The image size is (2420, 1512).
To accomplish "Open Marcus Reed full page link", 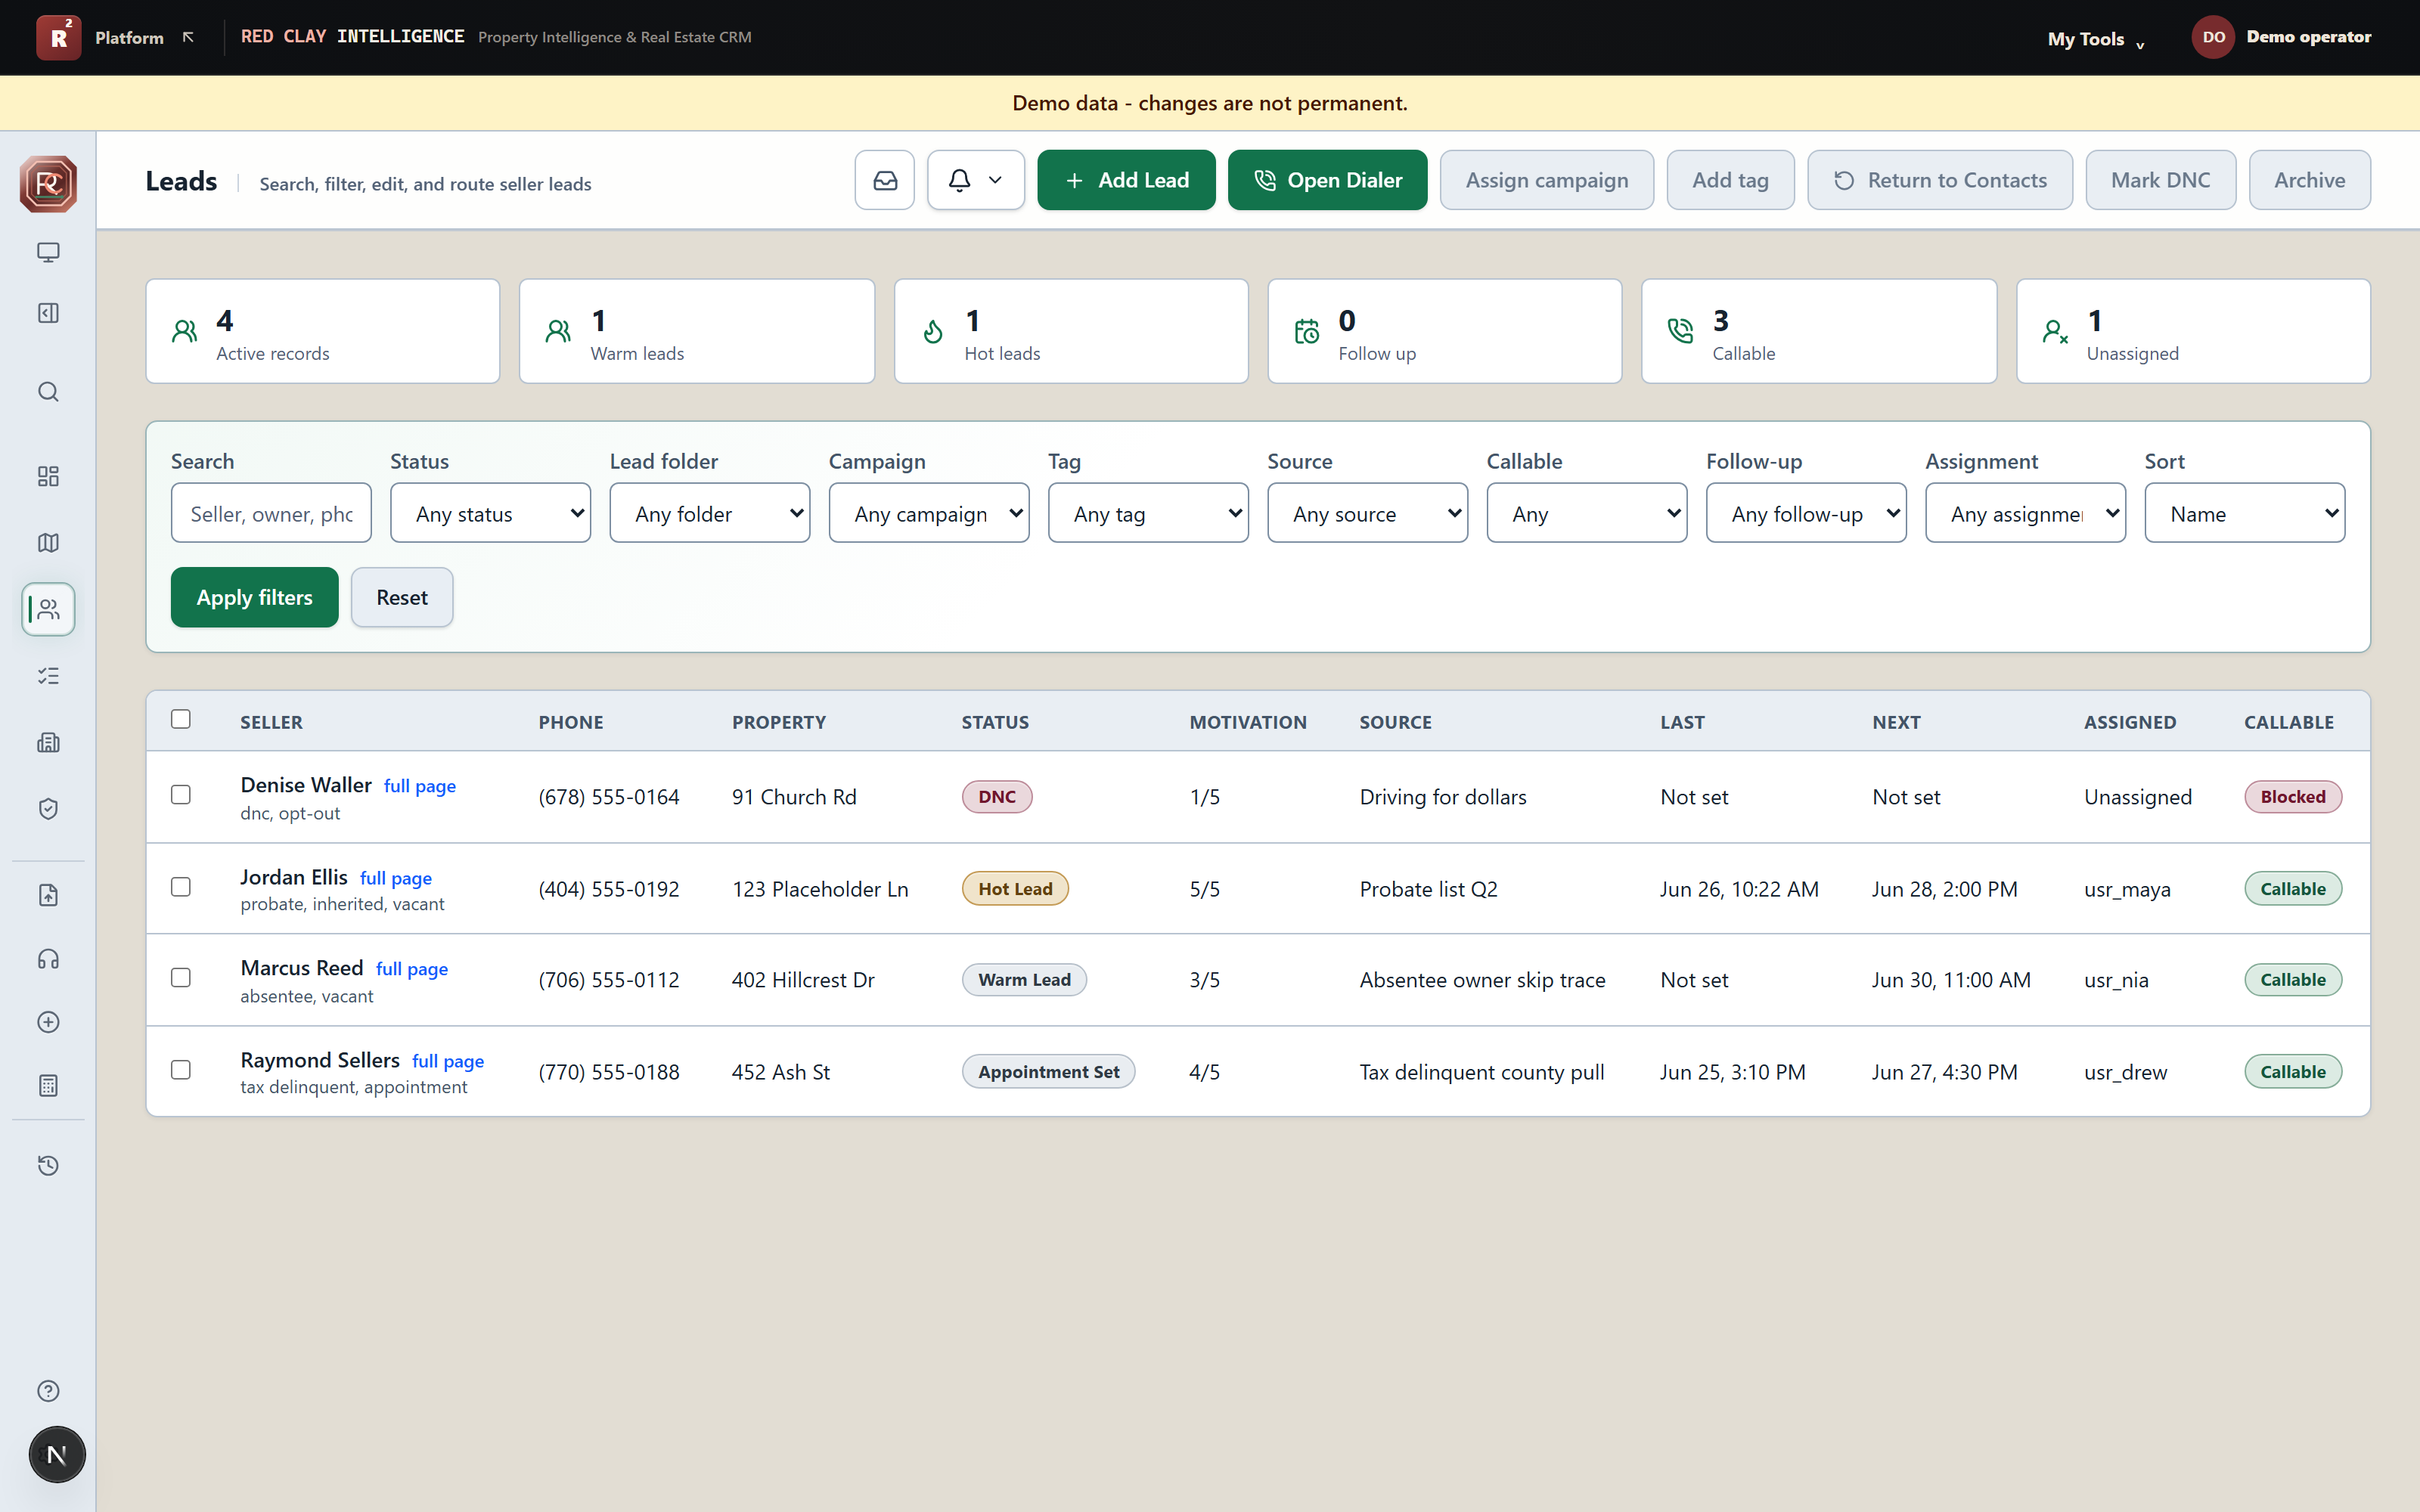I will click(x=412, y=969).
